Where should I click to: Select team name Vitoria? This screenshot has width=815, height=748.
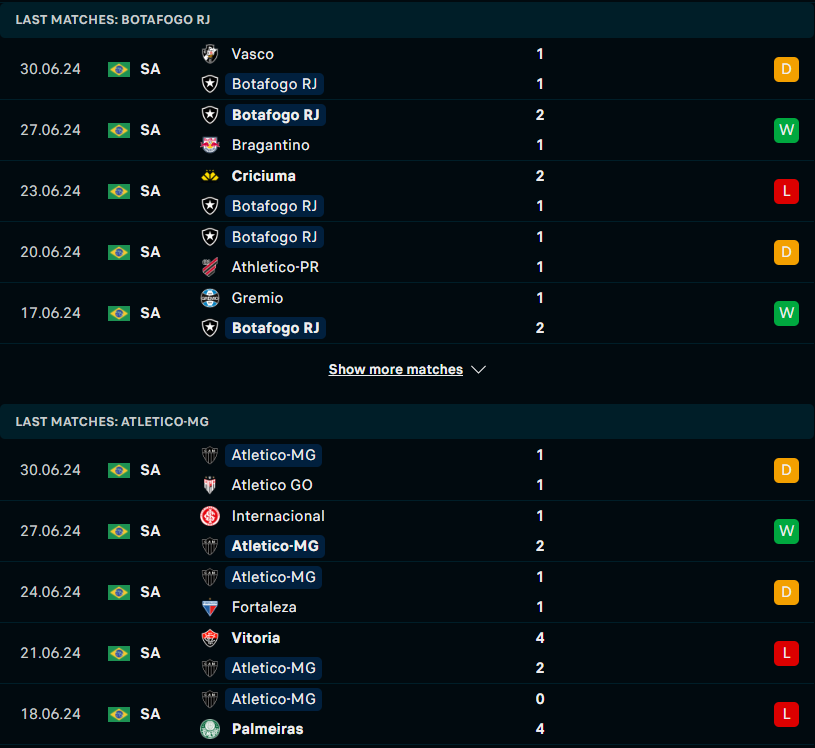[x=256, y=638]
